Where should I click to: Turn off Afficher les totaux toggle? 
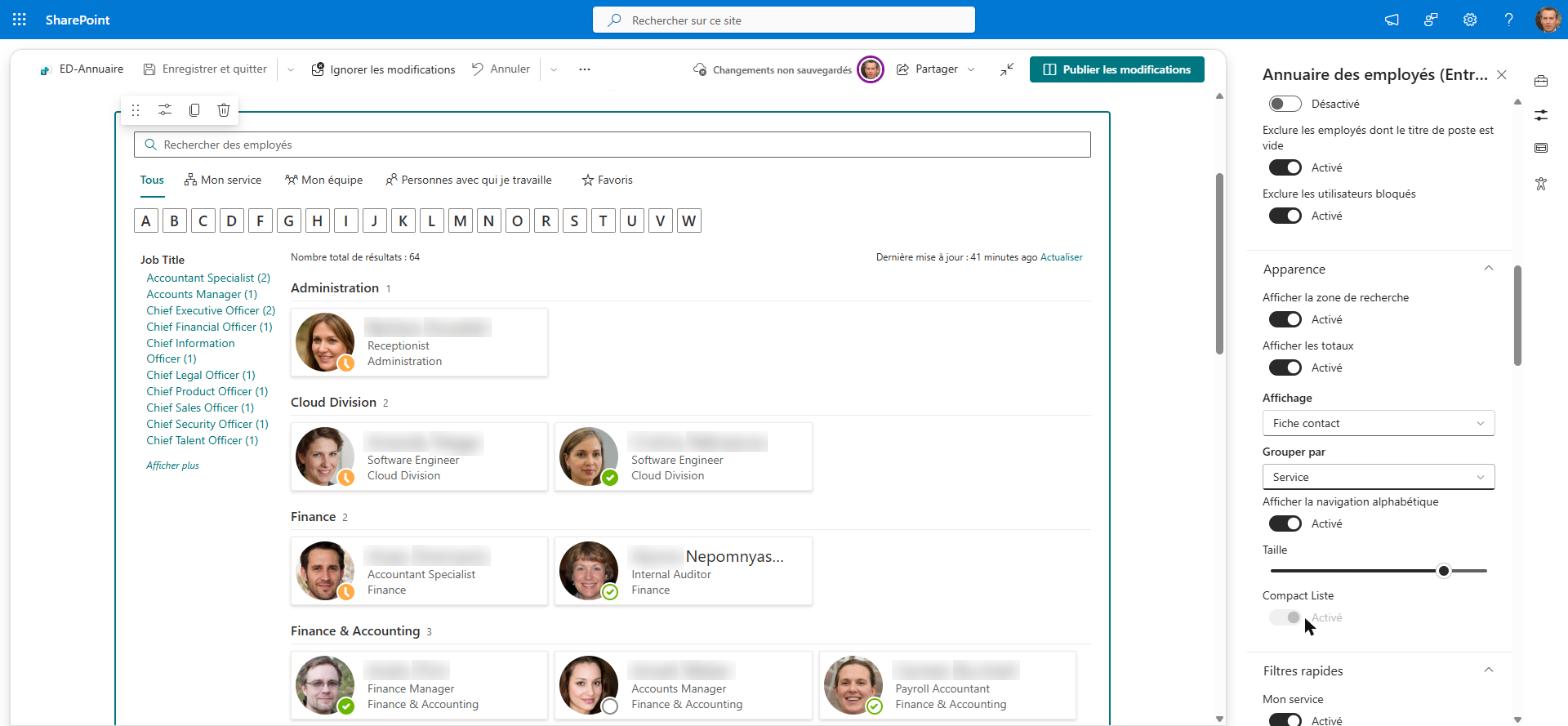tap(1285, 367)
